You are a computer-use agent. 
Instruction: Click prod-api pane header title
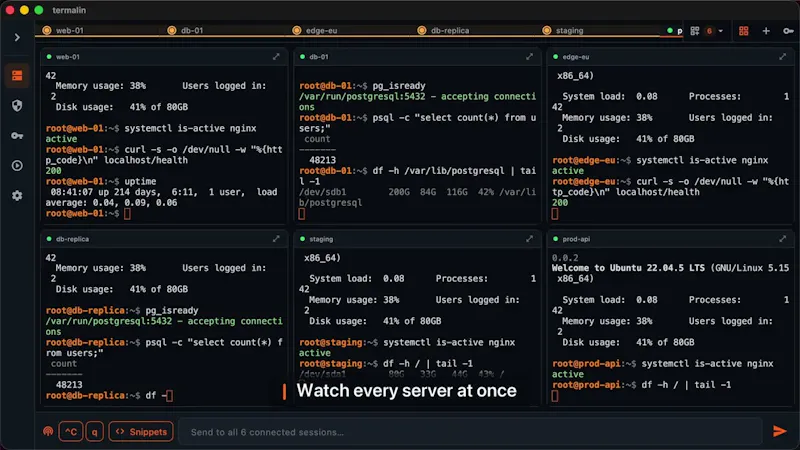click(x=576, y=239)
